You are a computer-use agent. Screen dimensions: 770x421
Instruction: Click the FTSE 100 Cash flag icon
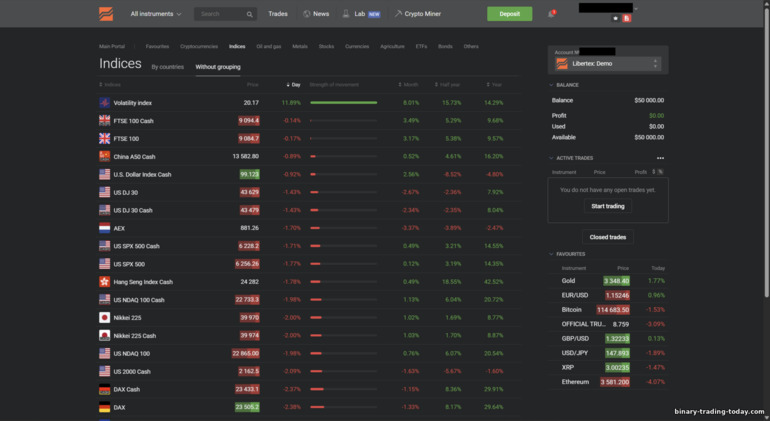click(105, 120)
